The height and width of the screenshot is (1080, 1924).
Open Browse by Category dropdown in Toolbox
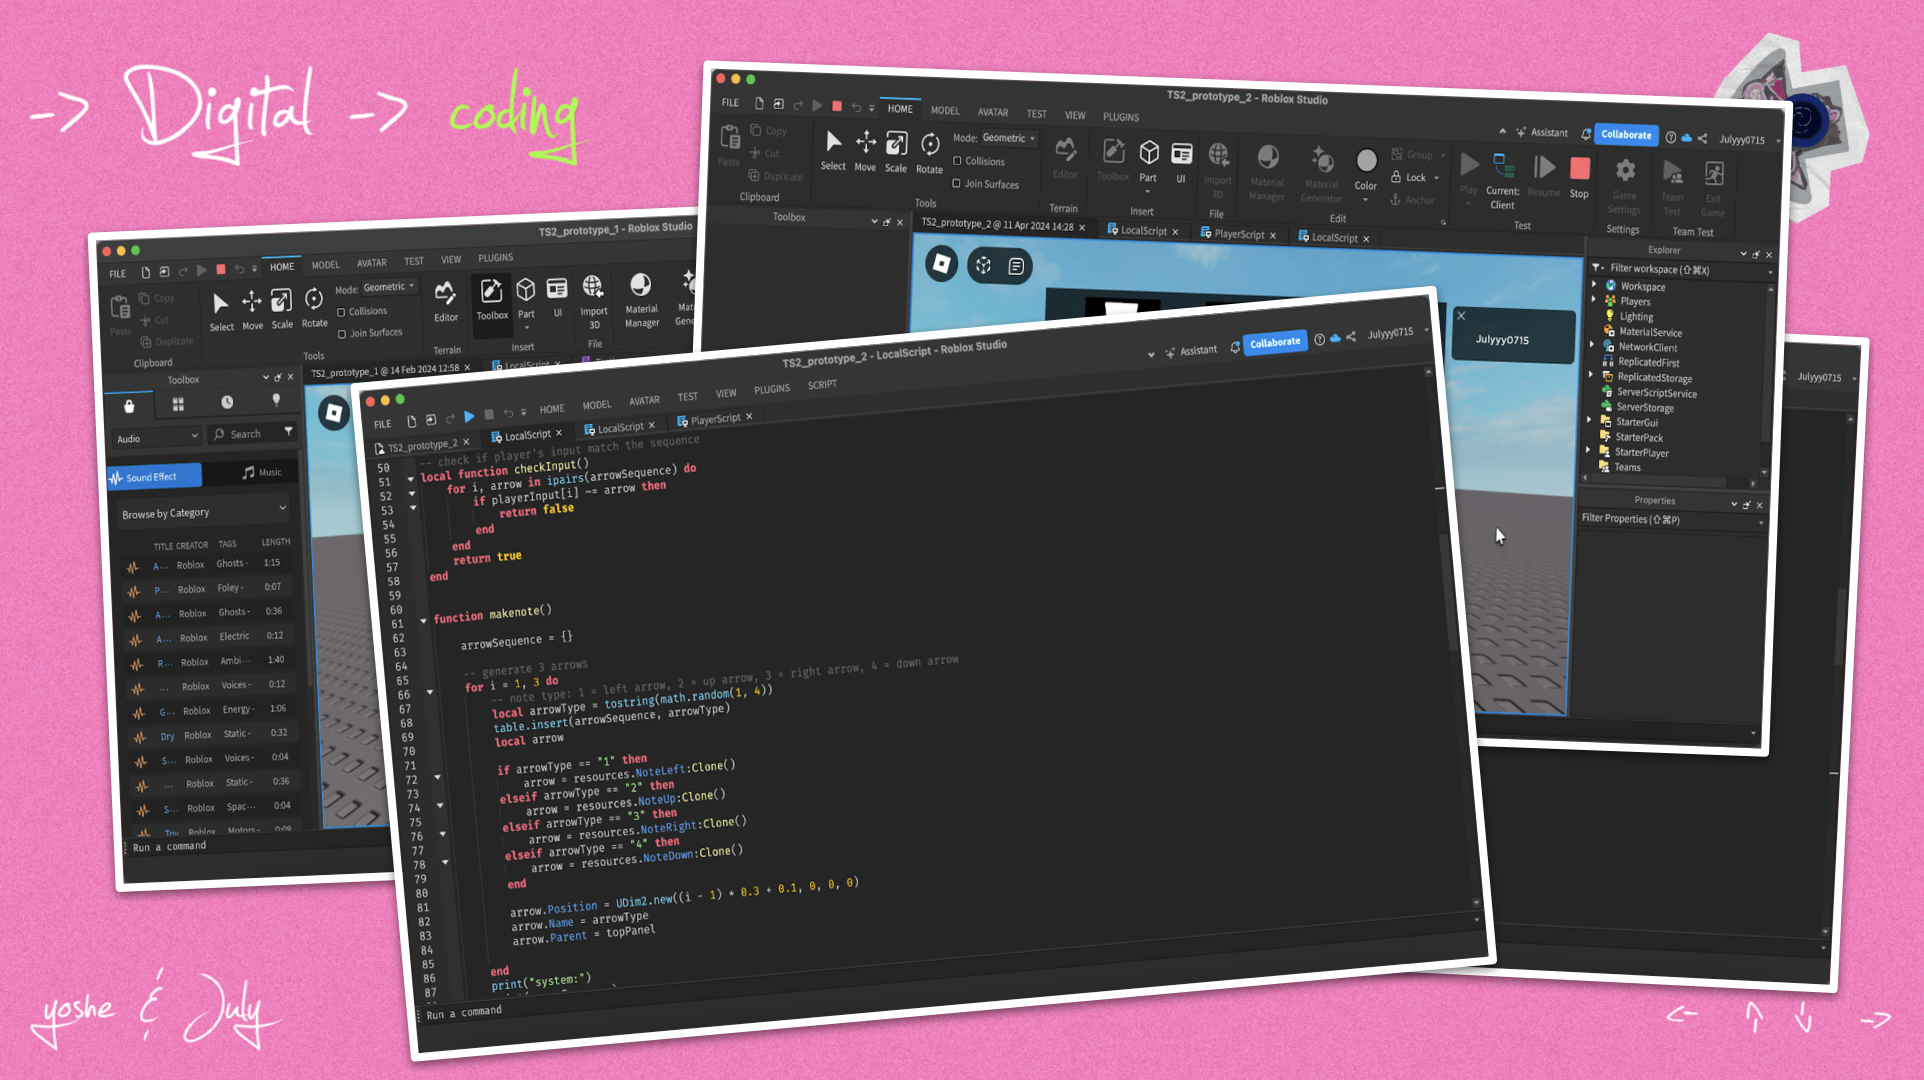[x=204, y=512]
